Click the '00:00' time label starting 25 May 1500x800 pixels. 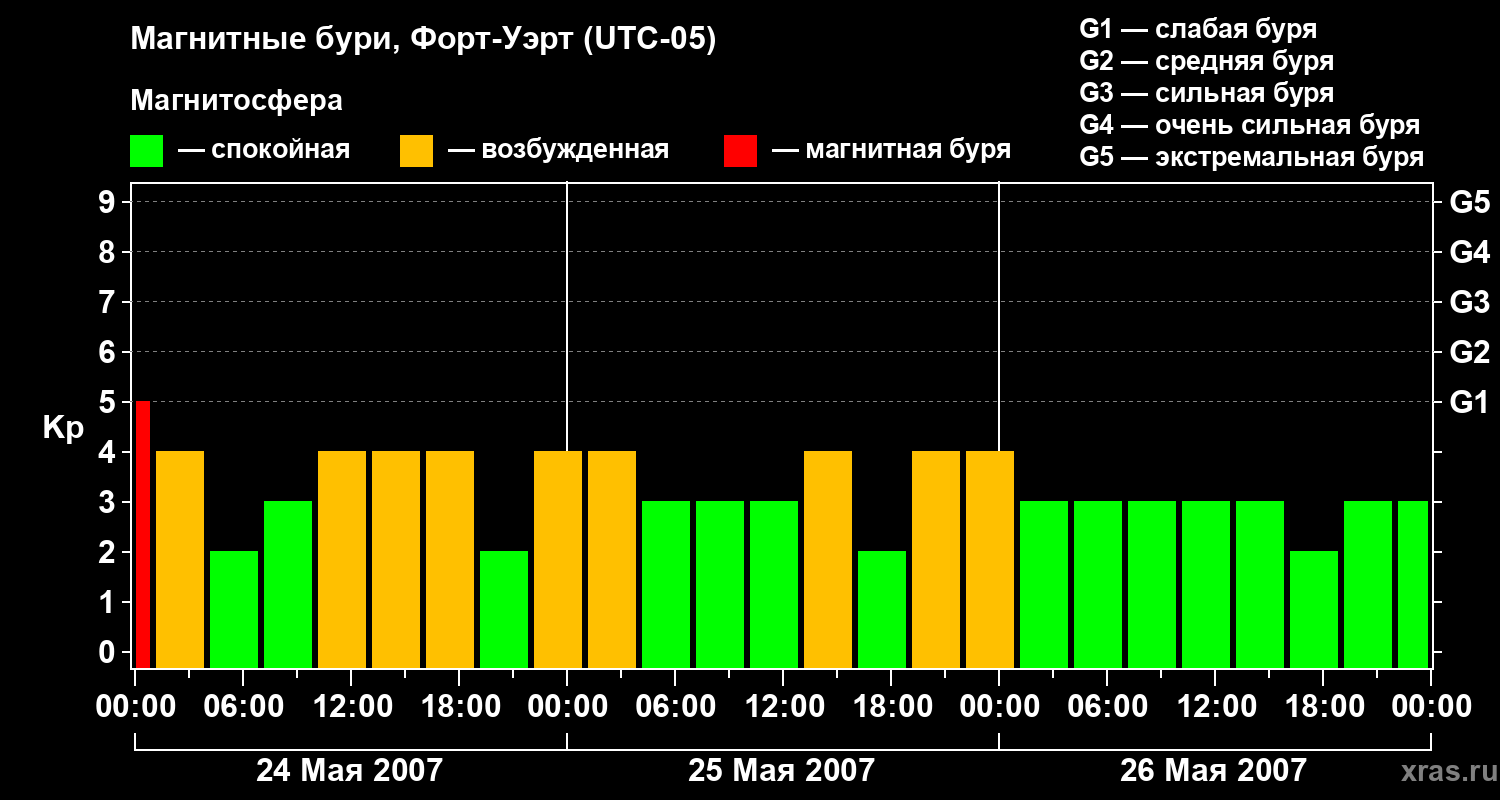coord(567,707)
